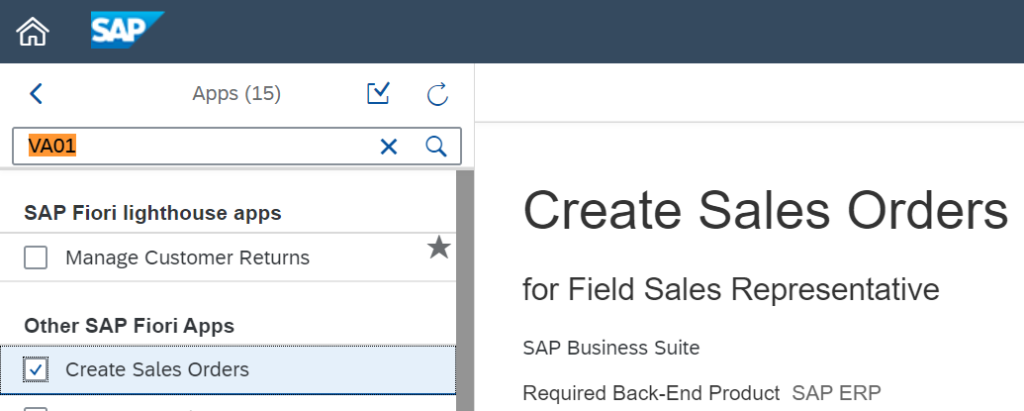Go back with the left chevron
The height and width of the screenshot is (411, 1024).
36,94
